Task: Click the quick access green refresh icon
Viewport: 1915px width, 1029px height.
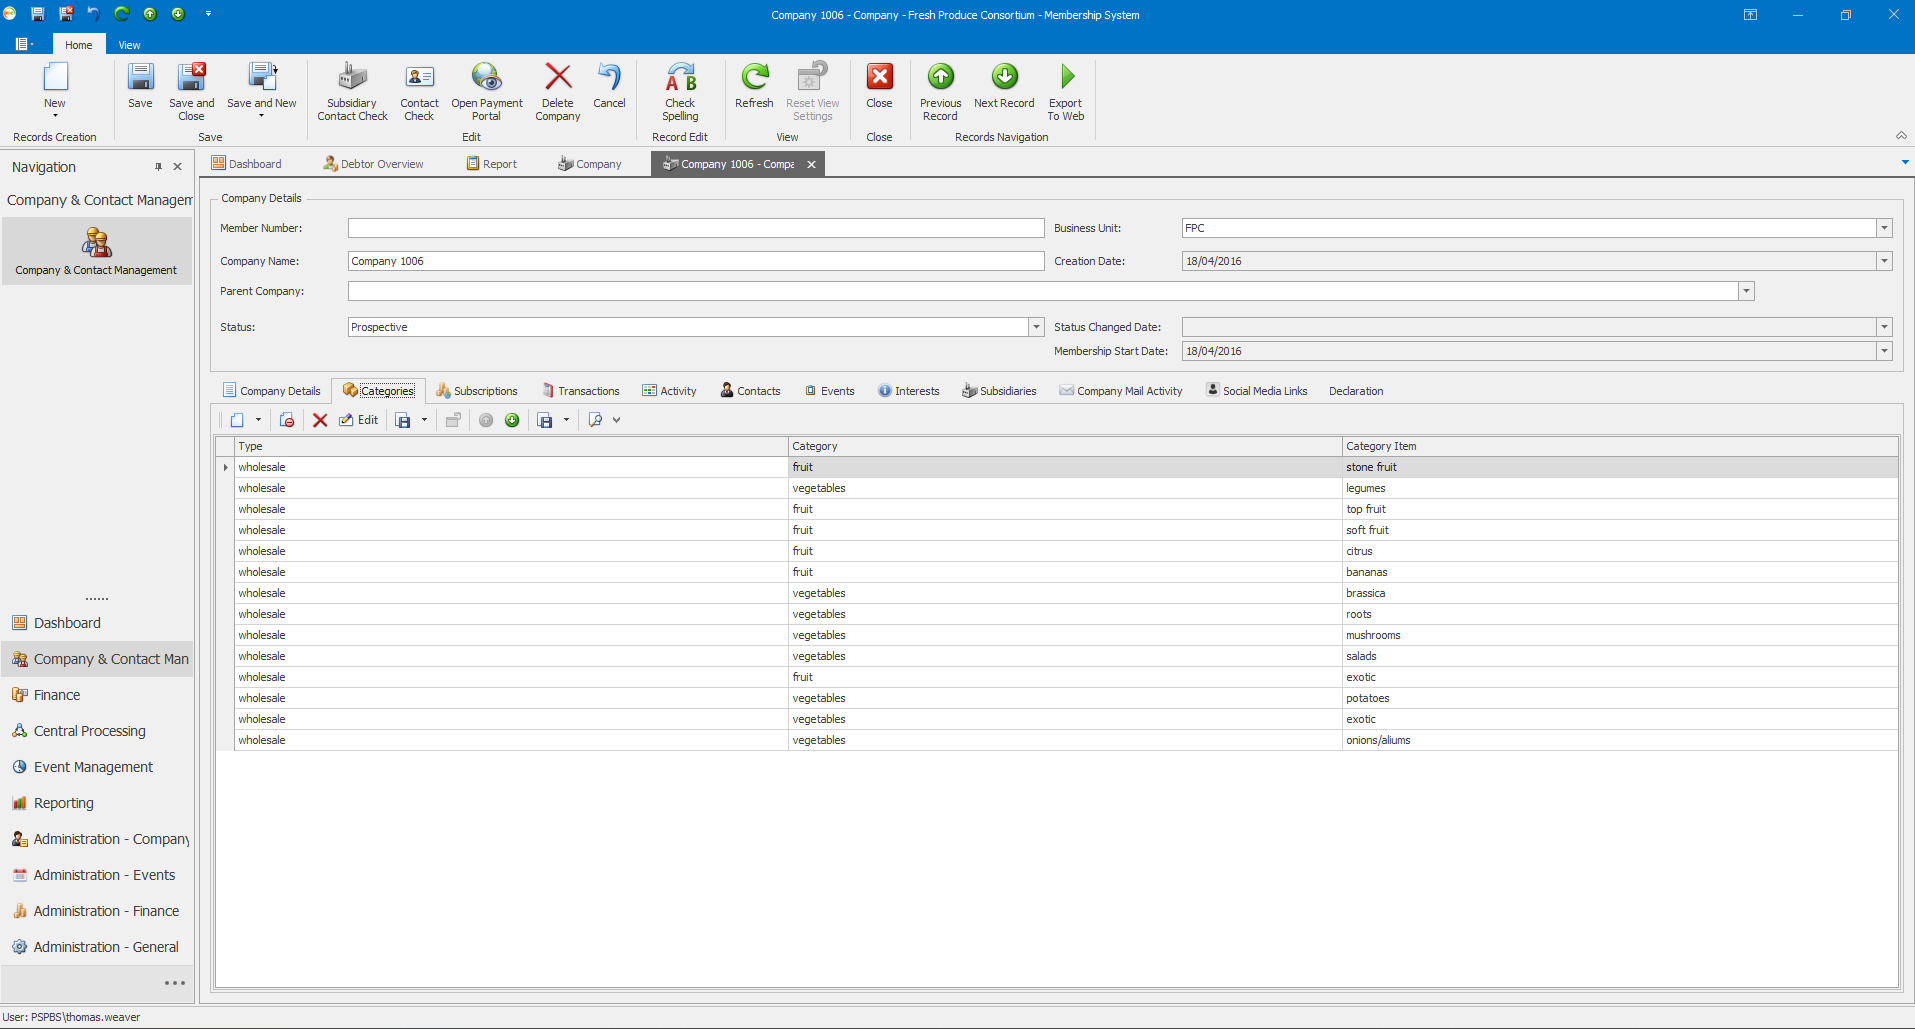Action: tap(121, 14)
